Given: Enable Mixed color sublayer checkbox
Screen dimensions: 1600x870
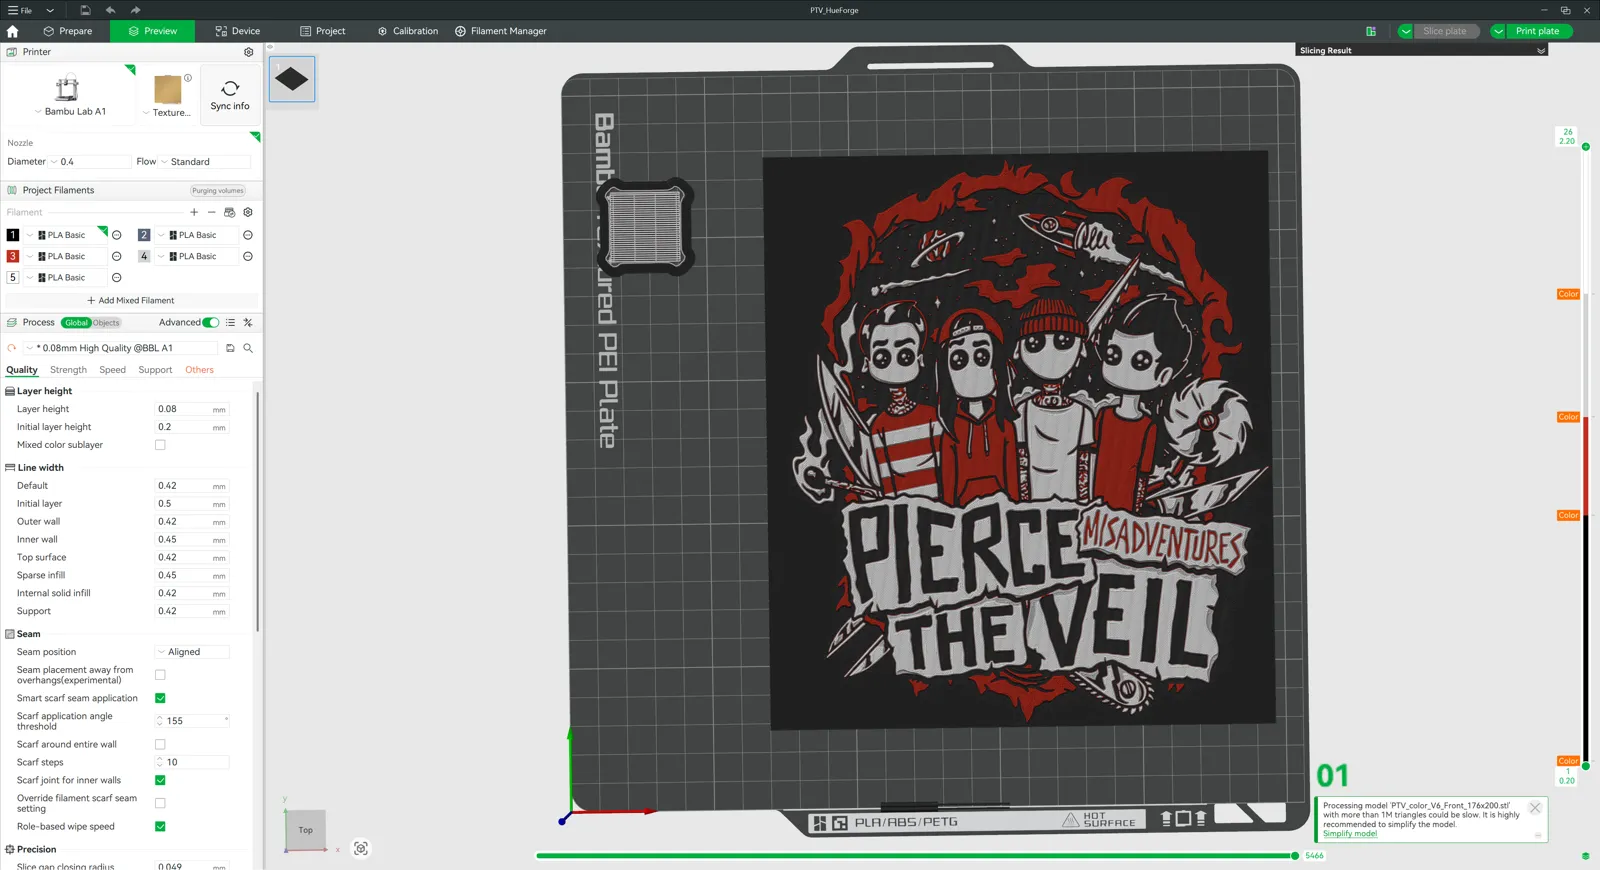Looking at the screenshot, I should point(160,445).
